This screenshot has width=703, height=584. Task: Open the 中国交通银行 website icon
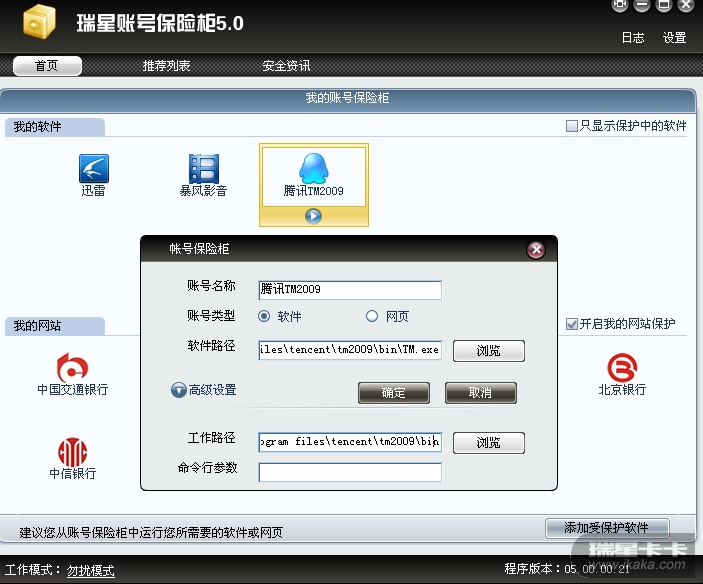(x=72, y=373)
